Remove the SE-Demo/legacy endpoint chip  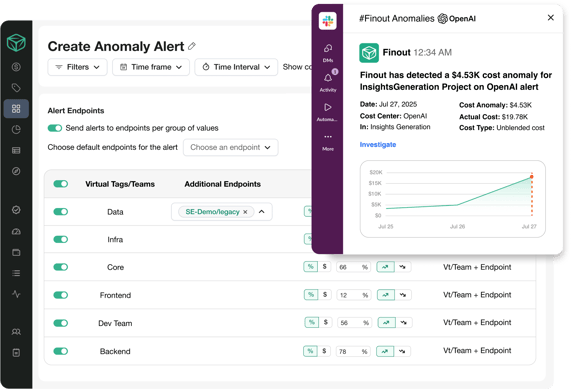pyautogui.click(x=245, y=212)
